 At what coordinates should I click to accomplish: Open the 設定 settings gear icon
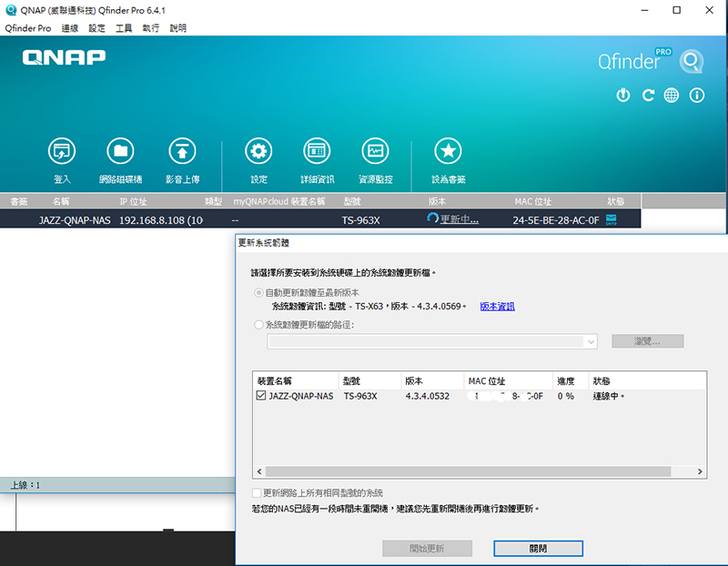pos(259,151)
